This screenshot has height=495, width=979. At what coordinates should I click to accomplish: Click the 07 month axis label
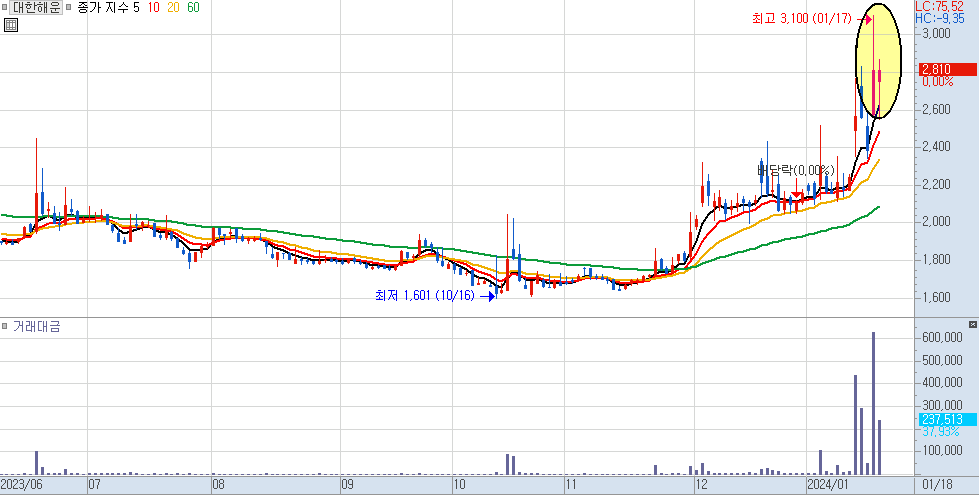coord(94,484)
